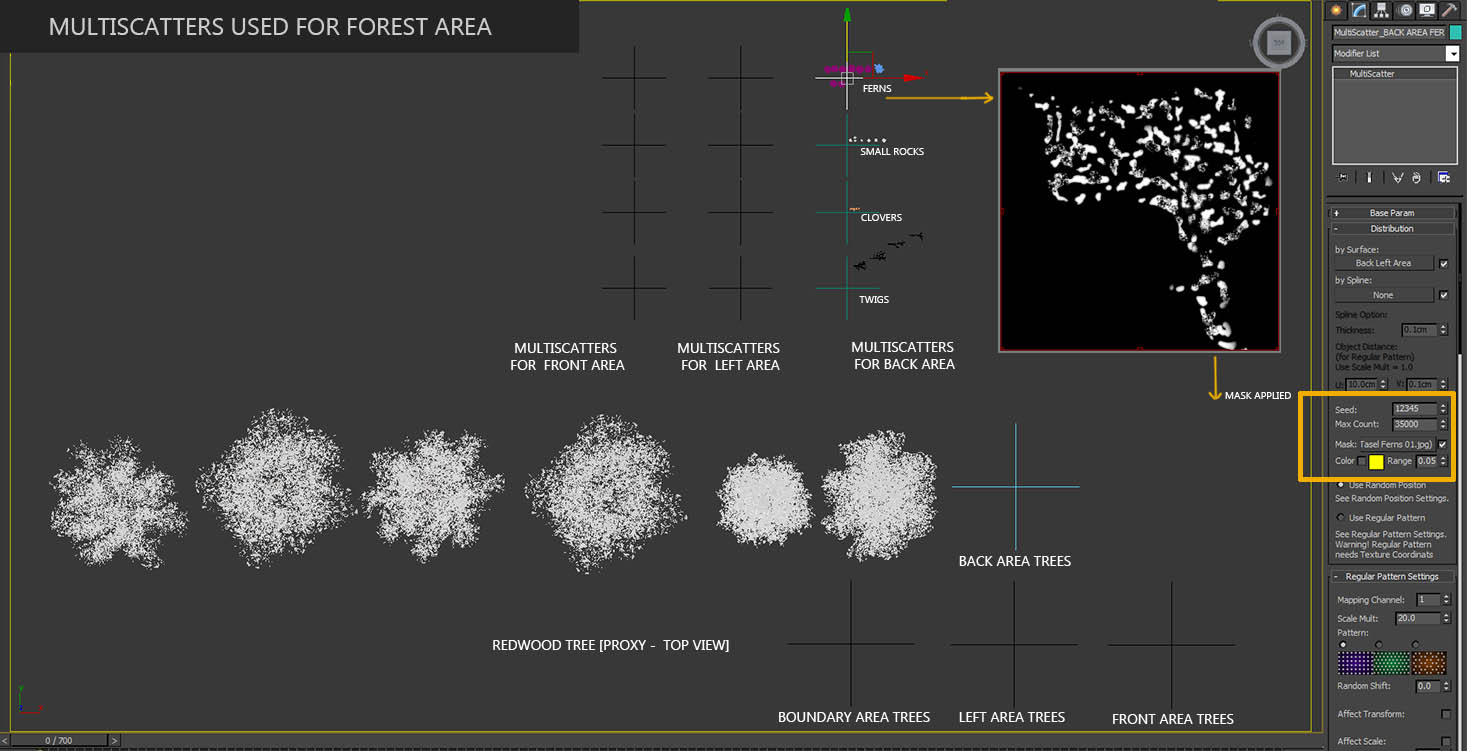Click the Pin Stack icon
This screenshot has height=751, width=1467.
(x=1343, y=177)
